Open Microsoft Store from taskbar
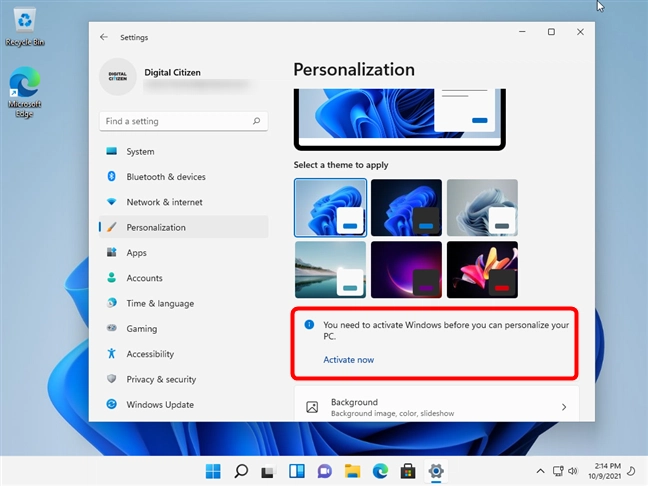 (x=408, y=471)
